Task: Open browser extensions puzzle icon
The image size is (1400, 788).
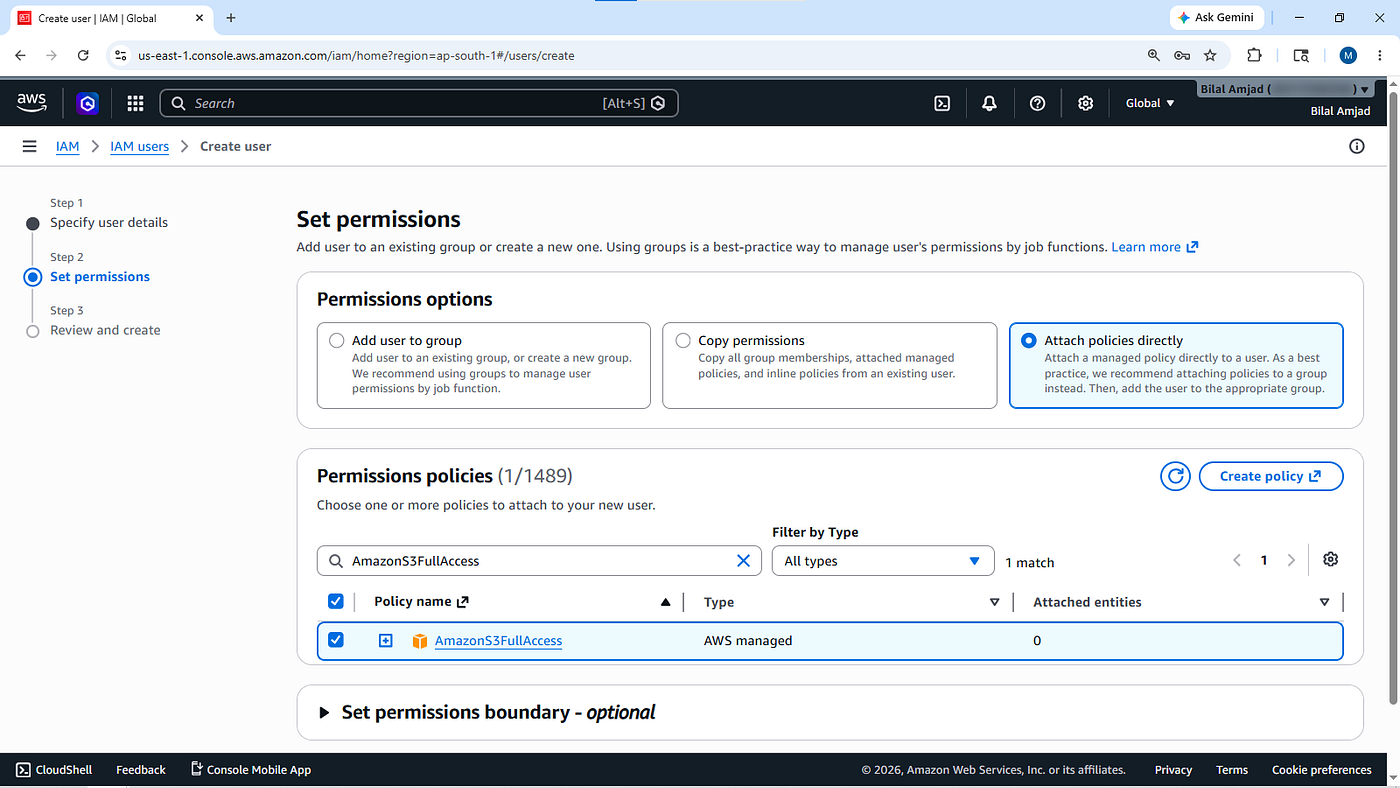Action: tap(1254, 55)
